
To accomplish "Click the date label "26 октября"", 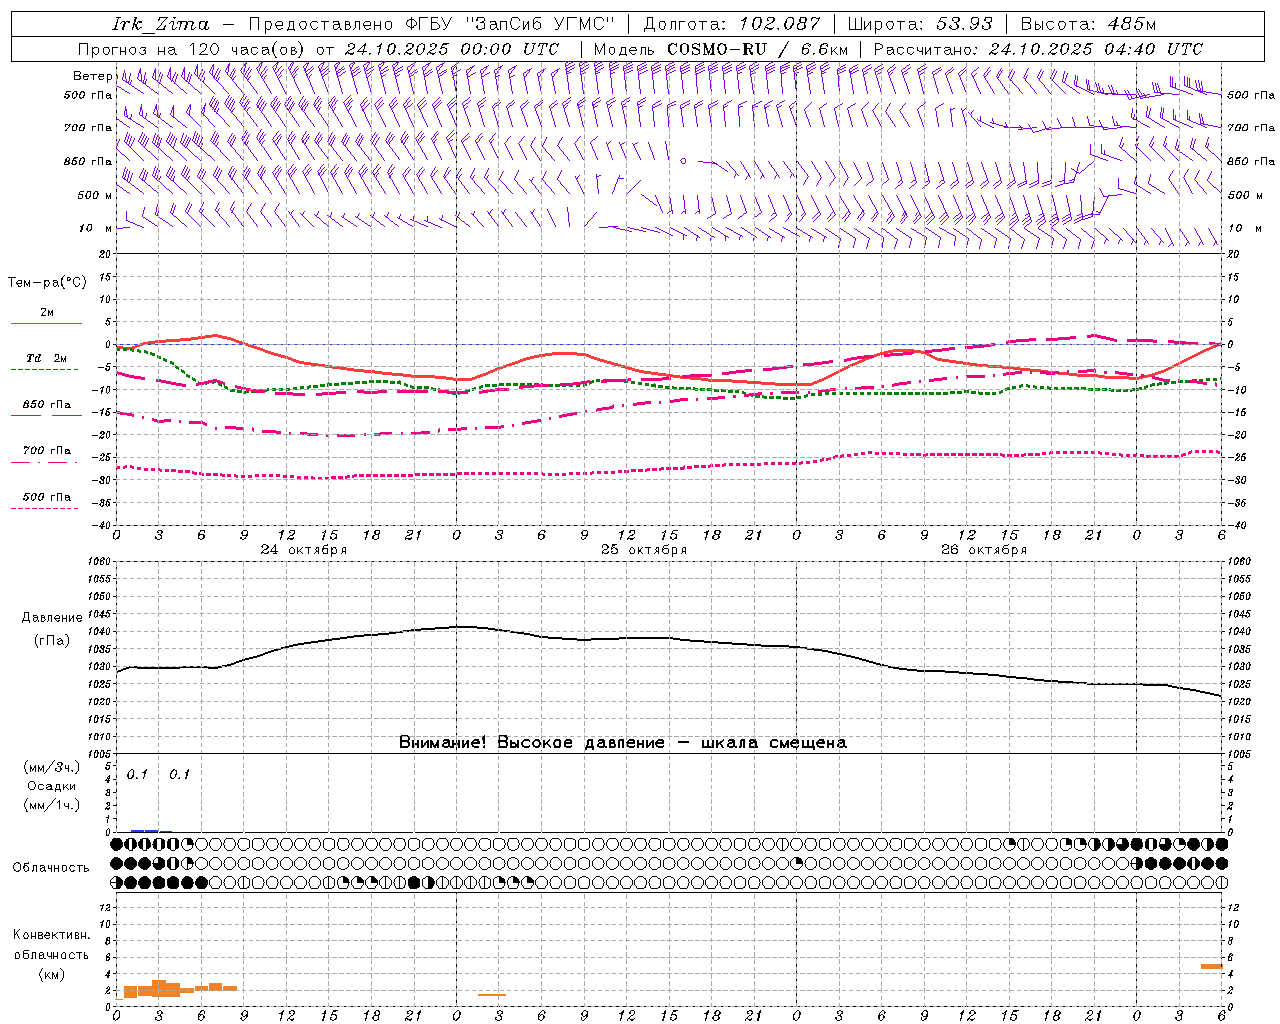I will tap(983, 550).
